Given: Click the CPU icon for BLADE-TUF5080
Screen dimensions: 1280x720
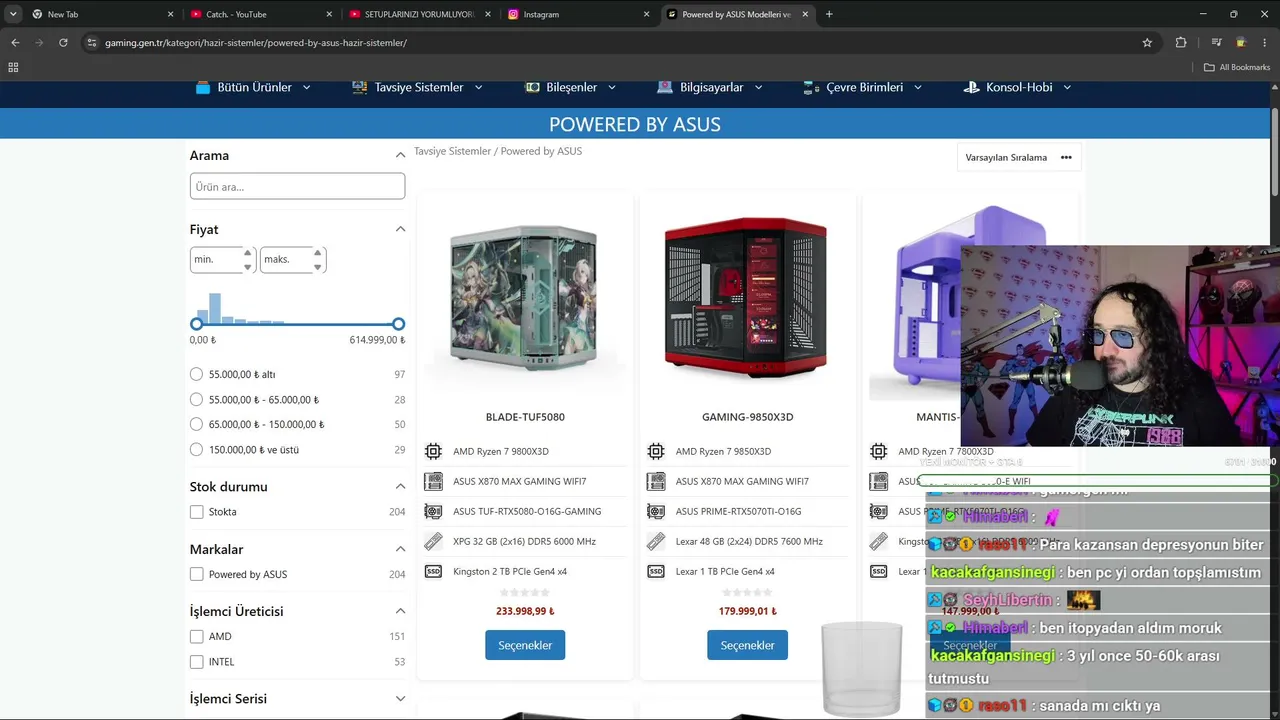Looking at the screenshot, I should point(433,451).
